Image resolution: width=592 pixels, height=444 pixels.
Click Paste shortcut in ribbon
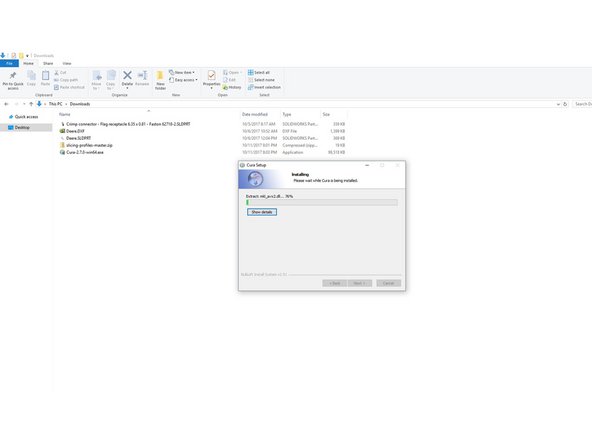click(x=69, y=87)
